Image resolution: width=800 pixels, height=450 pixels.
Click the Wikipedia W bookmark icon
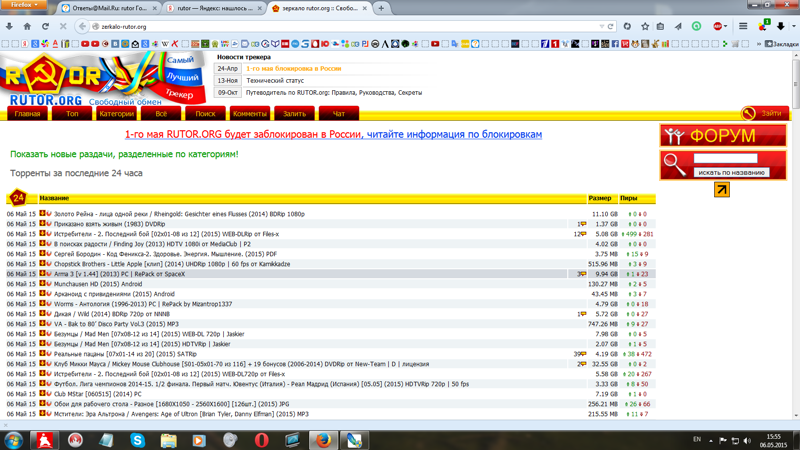pos(165,44)
